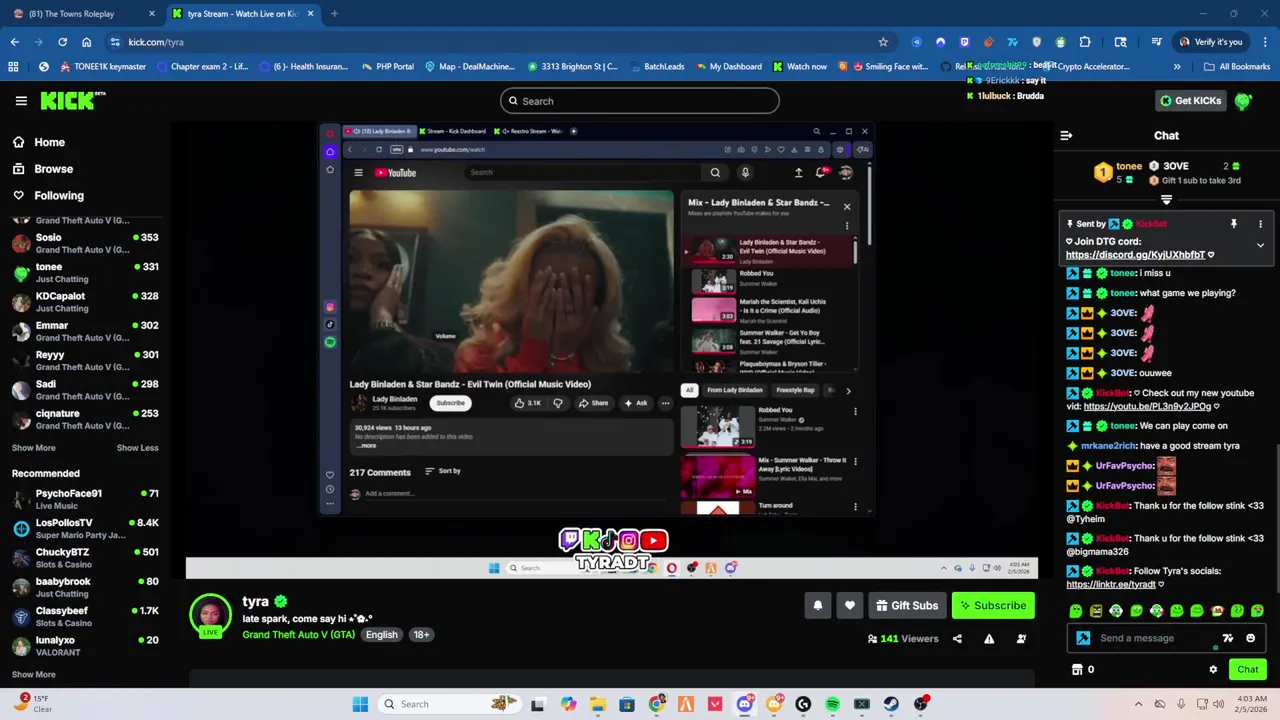Click Get KICKs button
The height and width of the screenshot is (720, 1280).
point(1189,101)
